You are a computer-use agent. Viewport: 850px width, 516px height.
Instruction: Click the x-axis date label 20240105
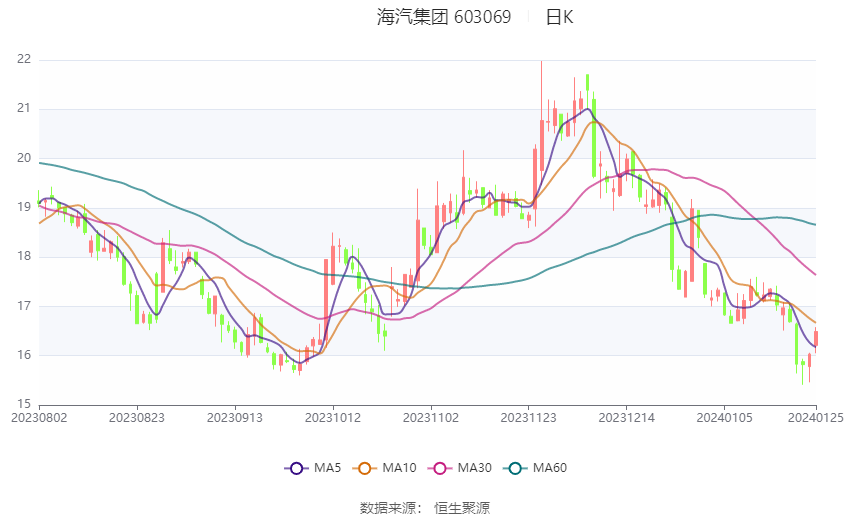[x=724, y=418]
